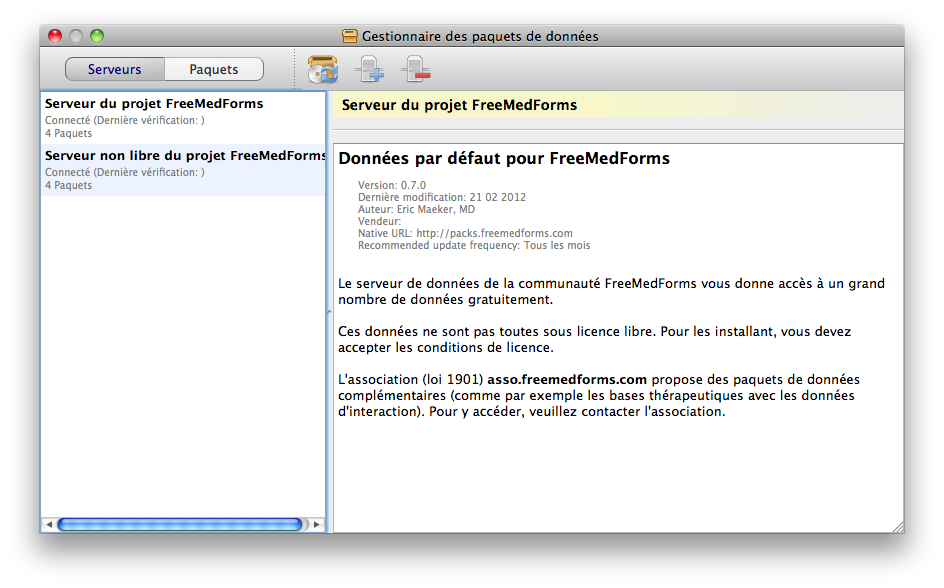Click the splitter handle between the panels

click(x=329, y=312)
